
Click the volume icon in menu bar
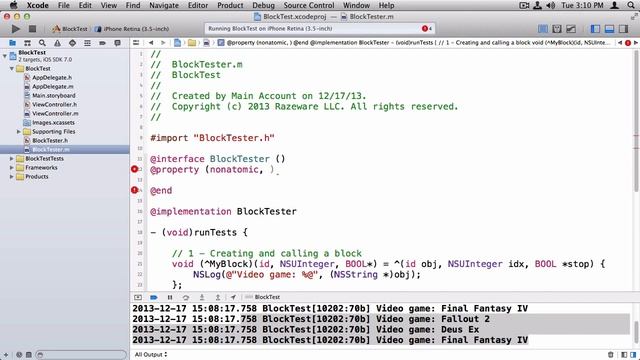[551, 5]
